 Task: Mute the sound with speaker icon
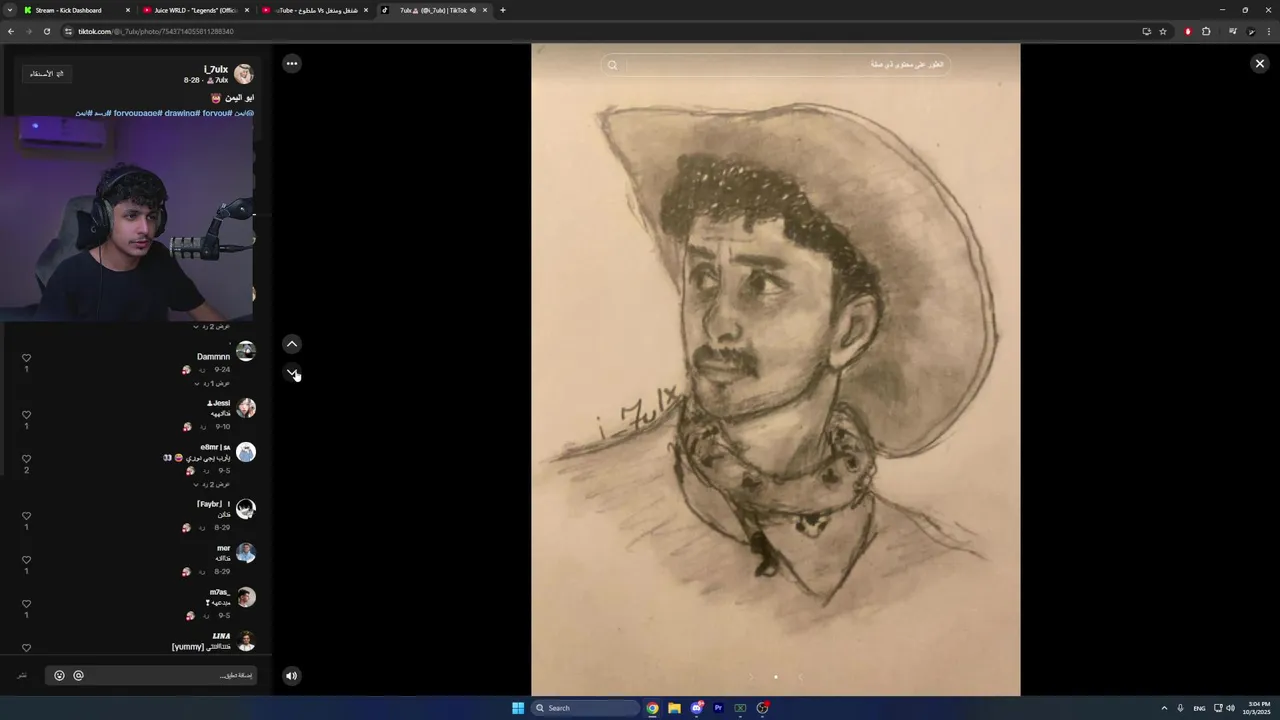coord(291,676)
